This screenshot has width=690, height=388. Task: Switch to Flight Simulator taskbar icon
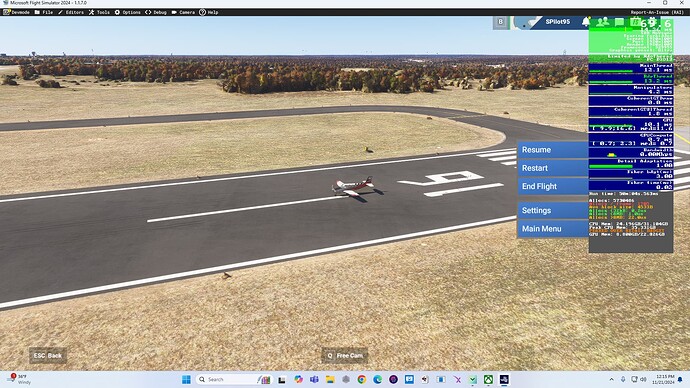(x=504, y=379)
